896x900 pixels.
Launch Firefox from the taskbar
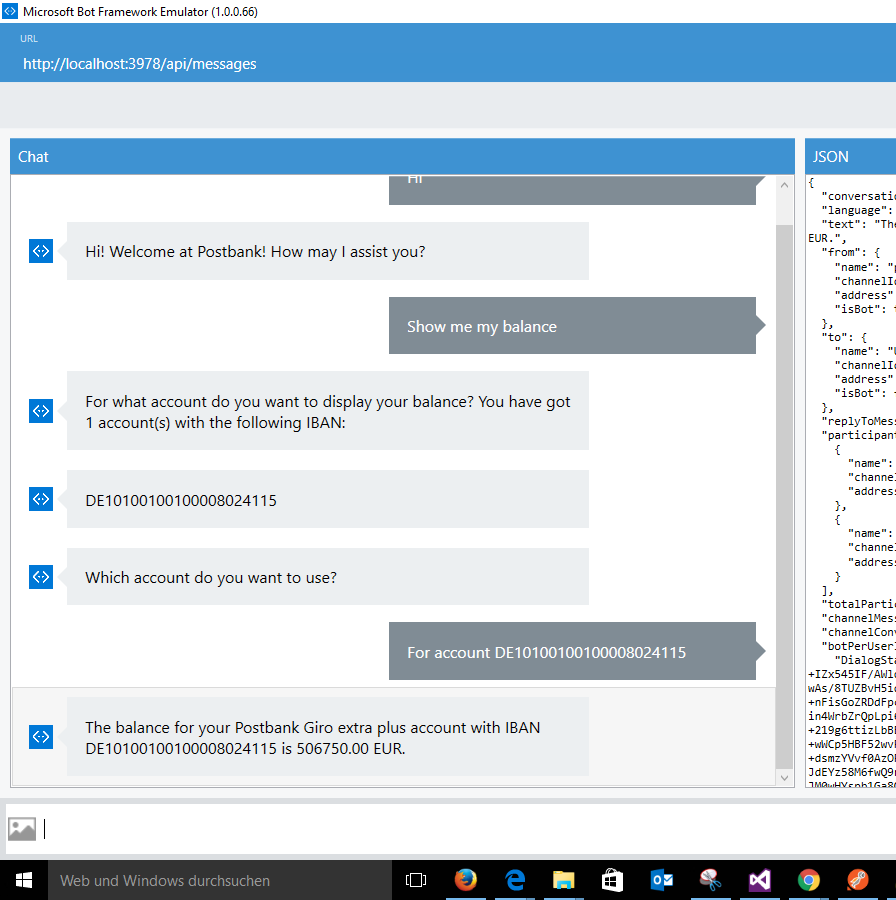pos(466,880)
